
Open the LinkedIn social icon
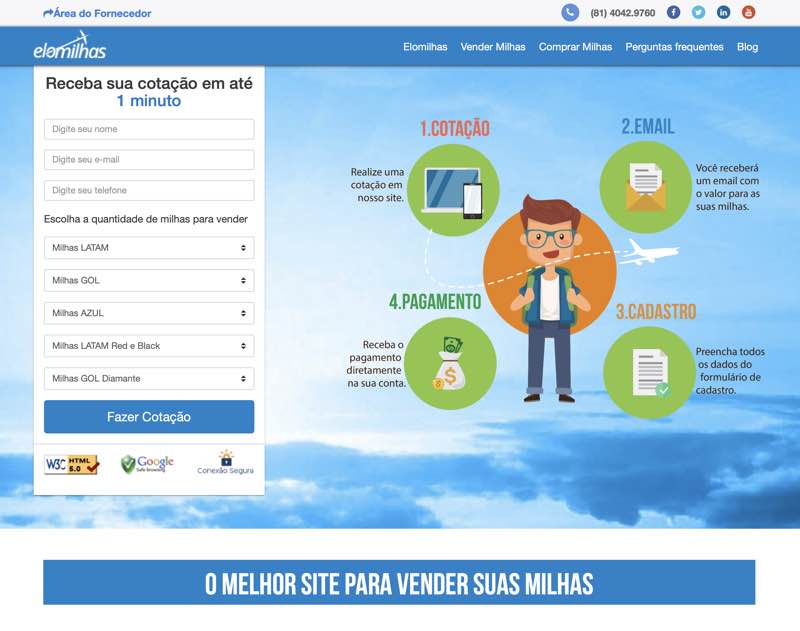[x=723, y=12]
